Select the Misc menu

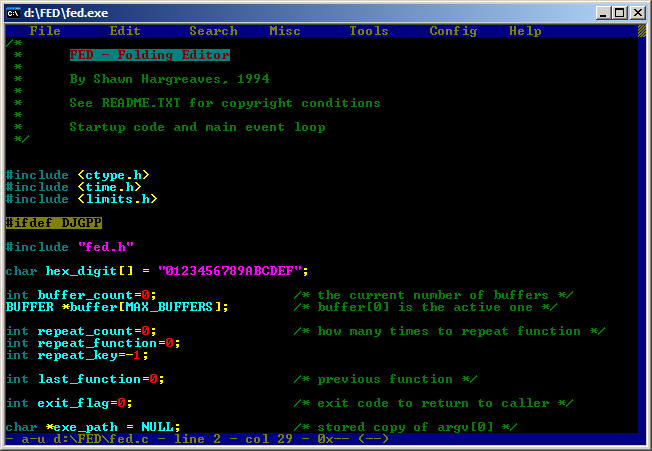[285, 31]
